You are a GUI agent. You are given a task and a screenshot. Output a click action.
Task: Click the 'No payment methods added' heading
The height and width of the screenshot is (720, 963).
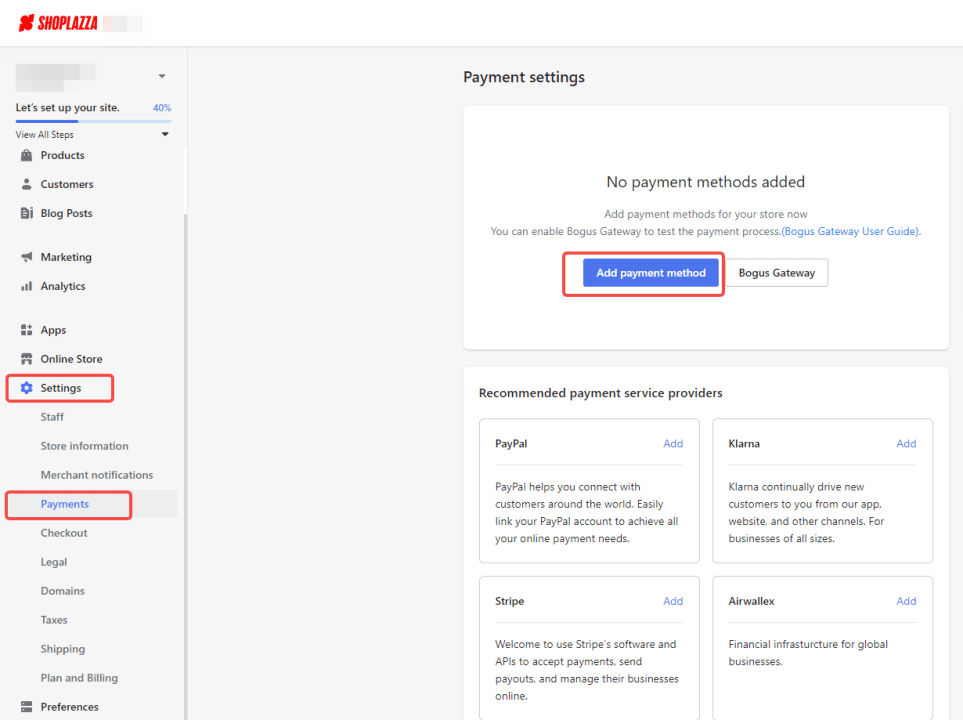pos(706,182)
